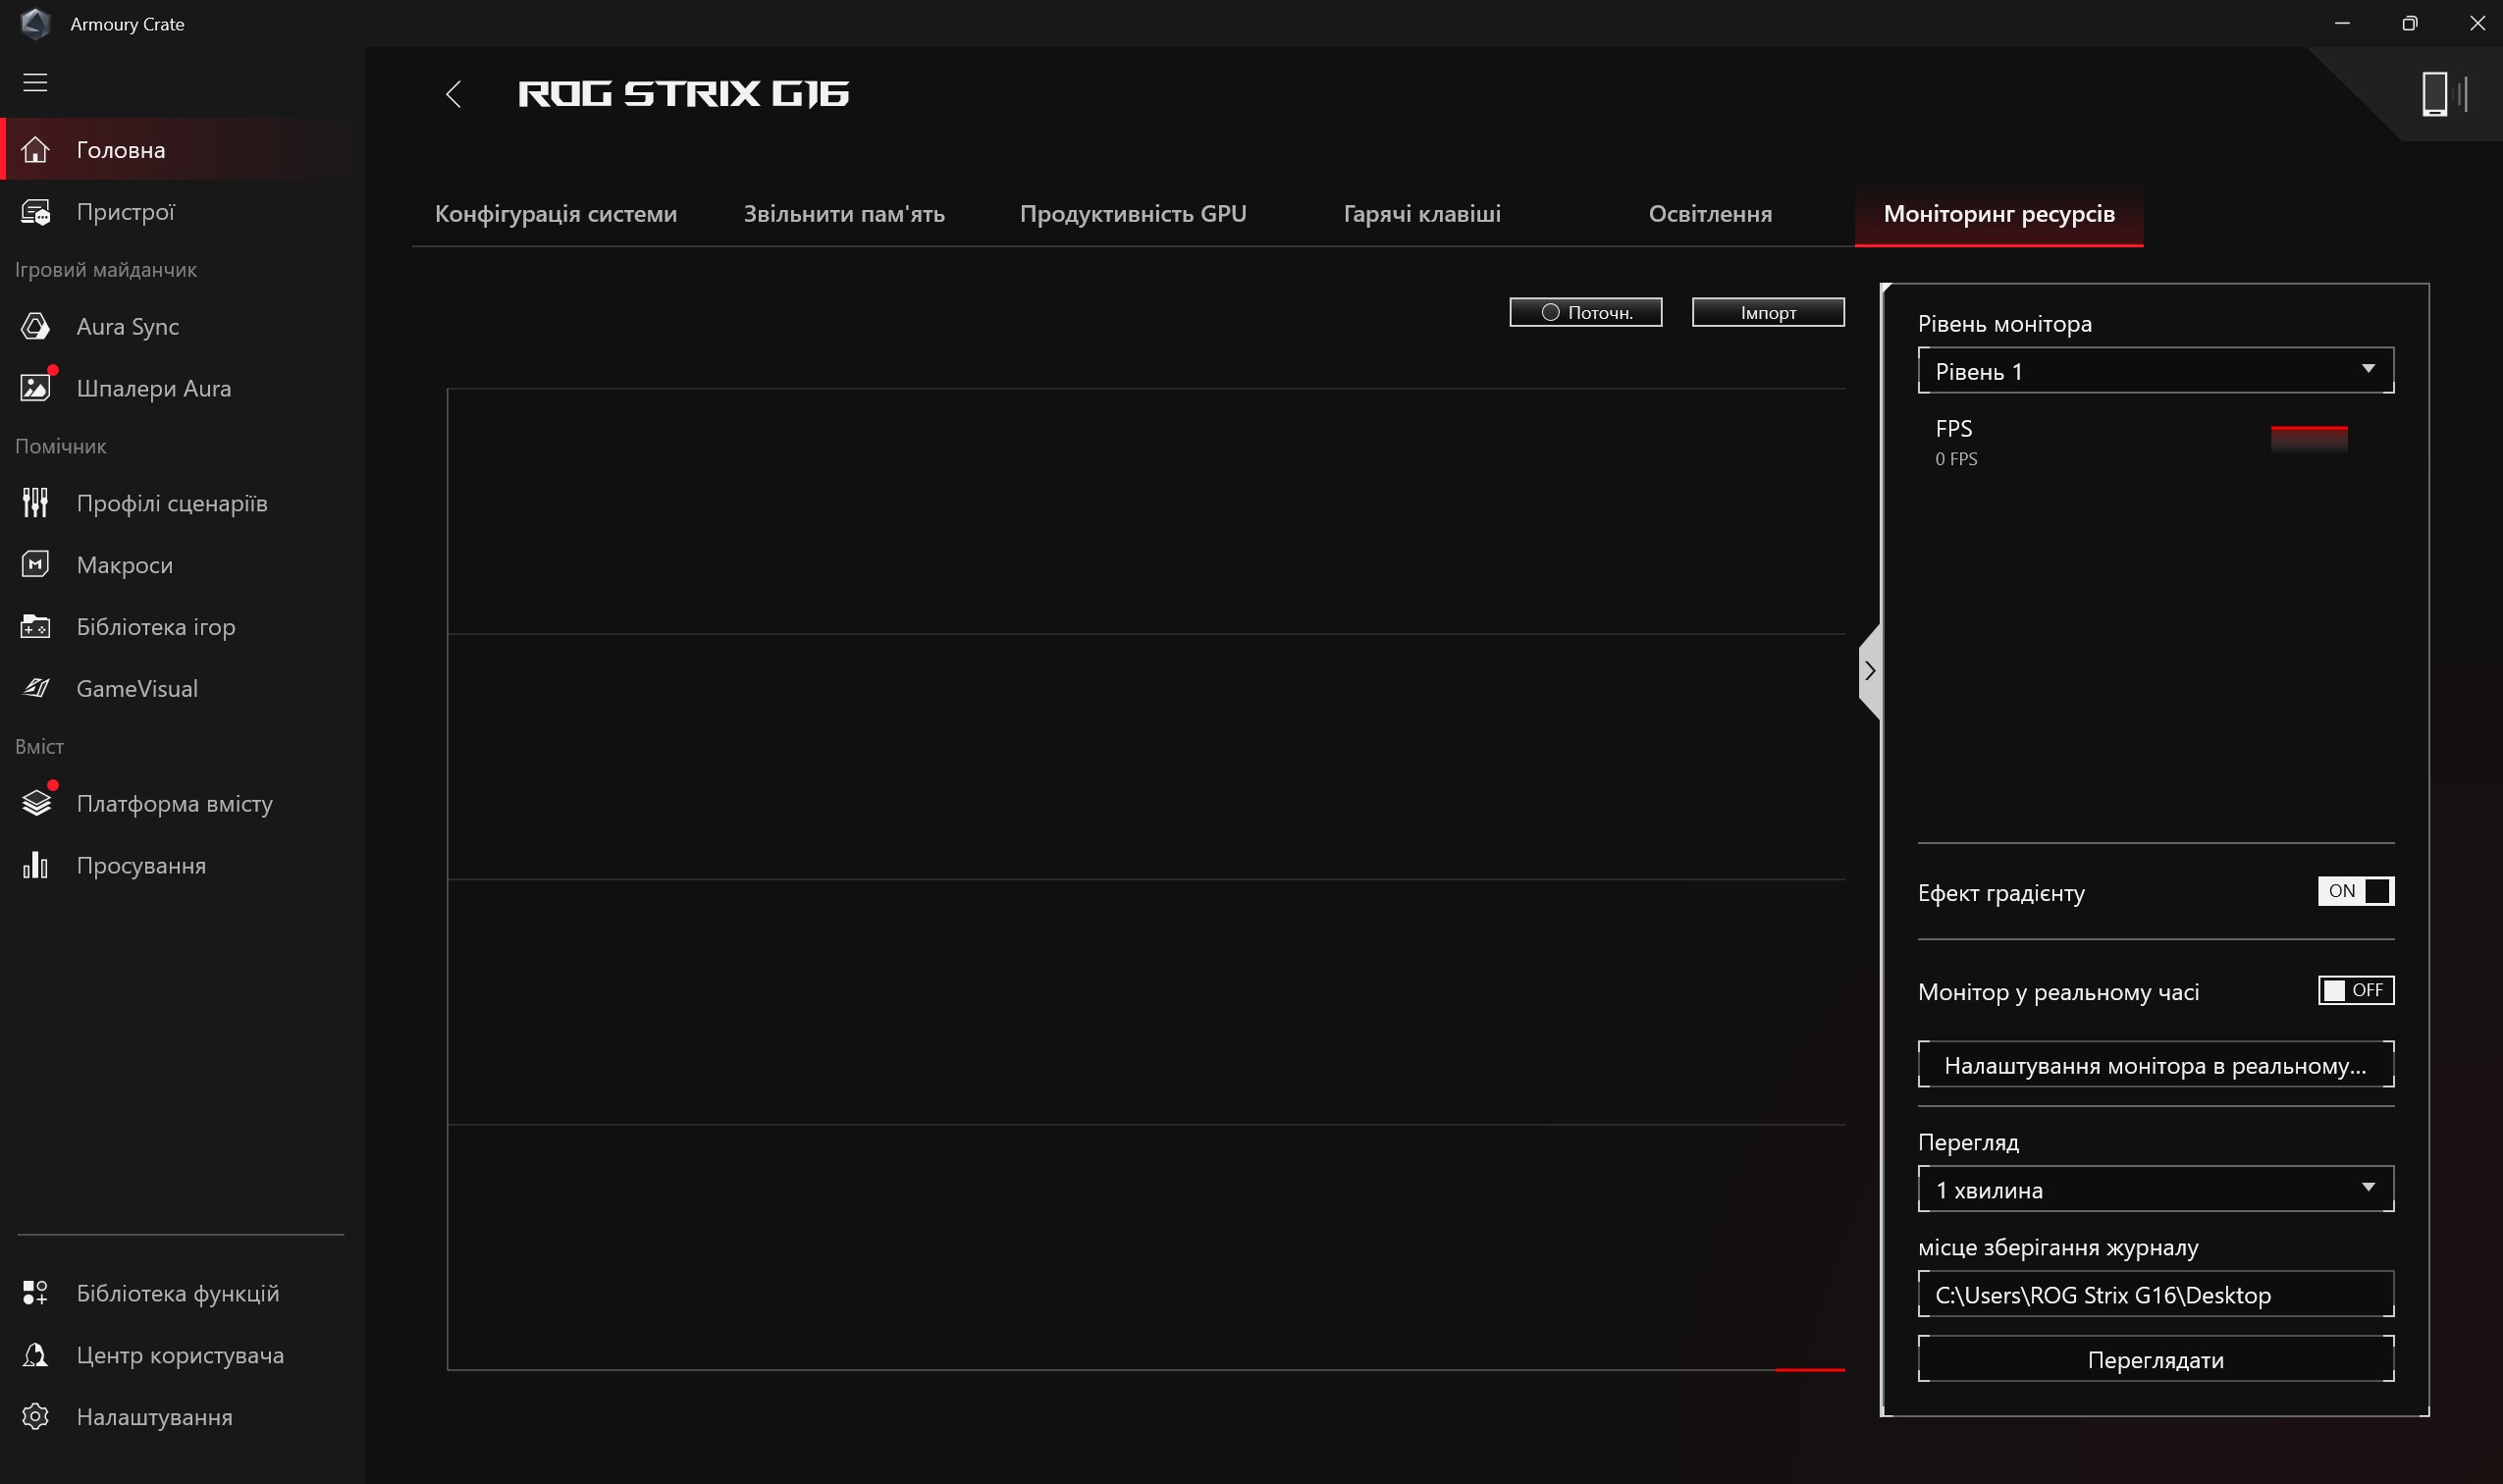The image size is (2503, 1484).
Task: Switch to the Продуктивність GPU tab
Action: [x=1132, y=213]
